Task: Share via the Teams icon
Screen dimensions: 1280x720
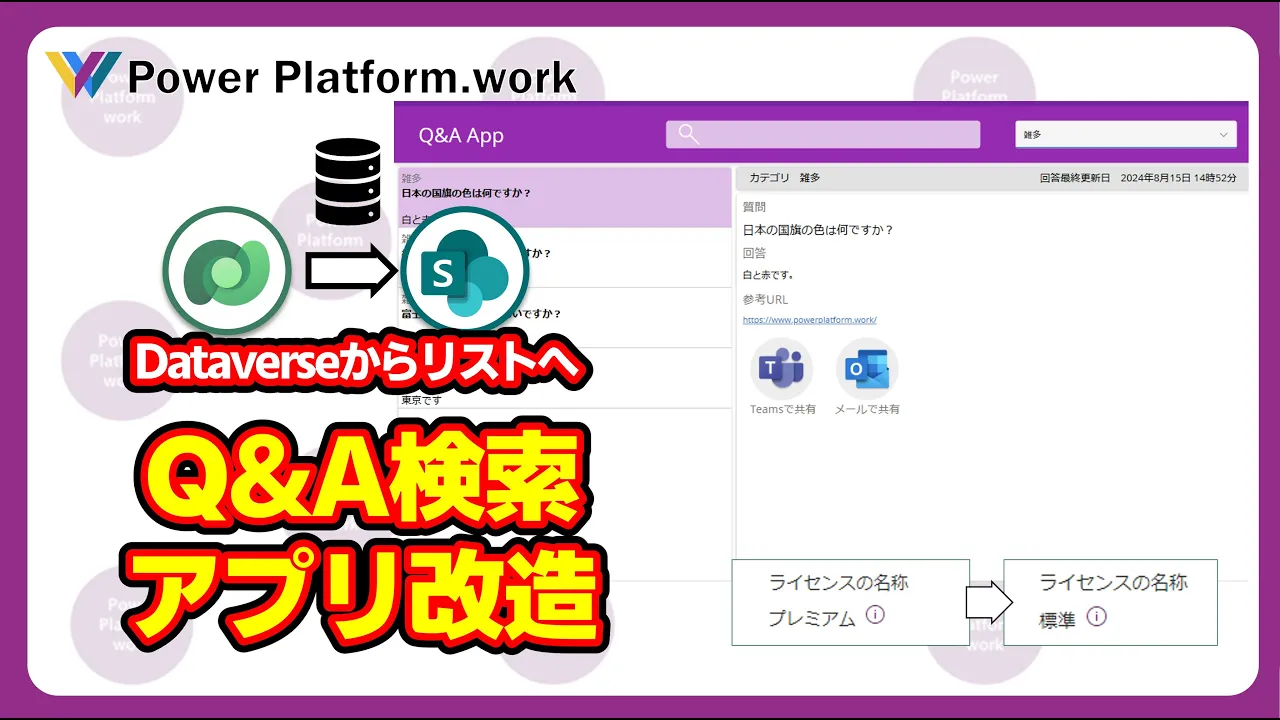Action: coord(782,369)
